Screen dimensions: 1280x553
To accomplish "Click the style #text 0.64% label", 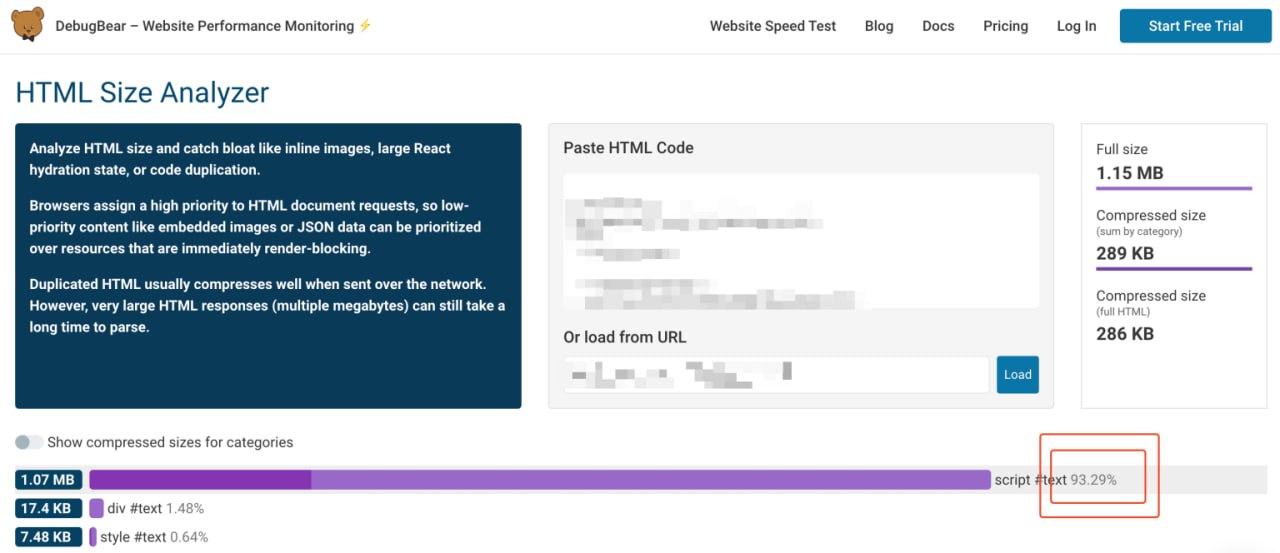I will [154, 537].
